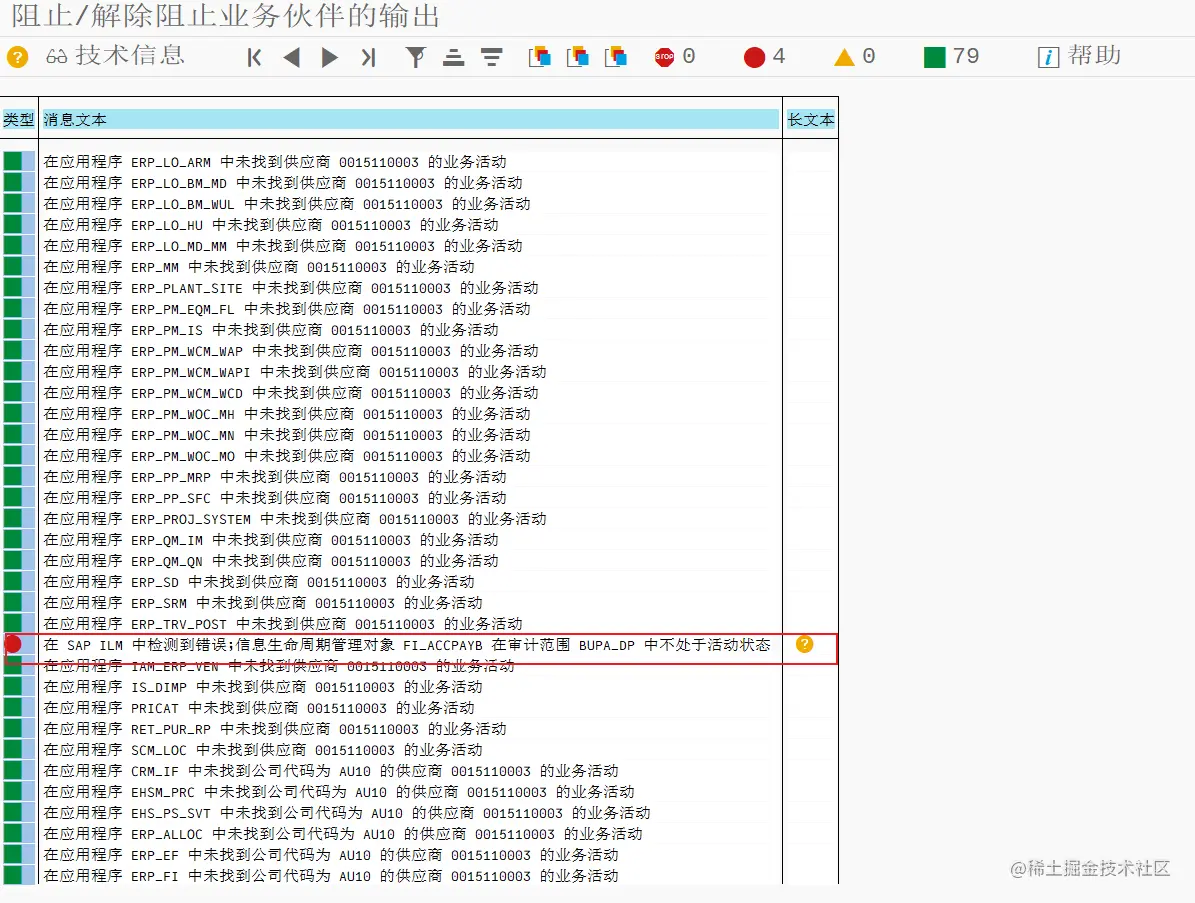Filter success messages green square showing 79
The image size is (1195, 903).
click(951, 57)
